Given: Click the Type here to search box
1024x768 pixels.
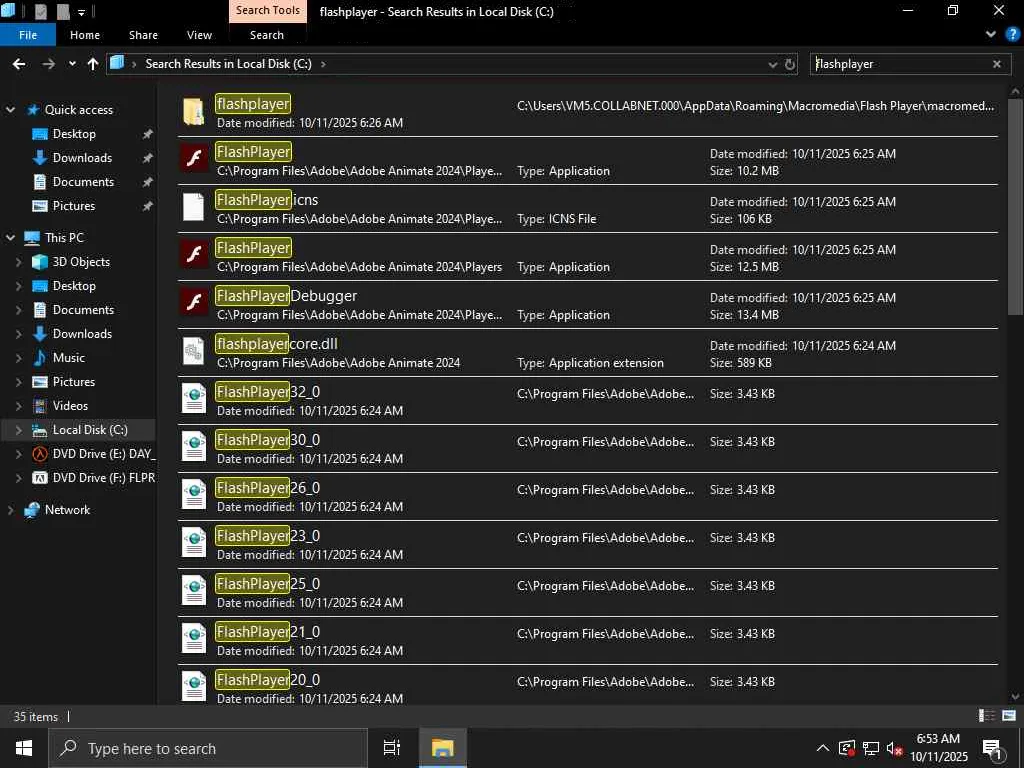Looking at the screenshot, I should 208,748.
